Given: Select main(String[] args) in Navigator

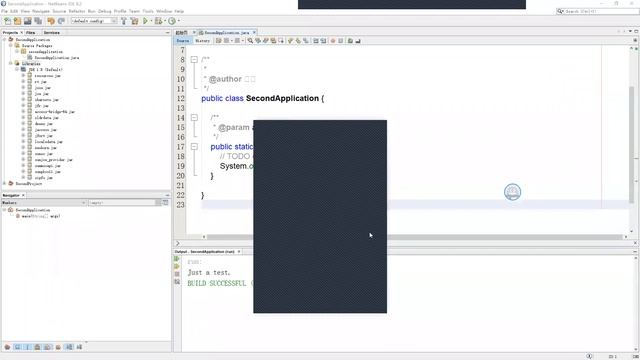Looking at the screenshot, I should click(41, 216).
